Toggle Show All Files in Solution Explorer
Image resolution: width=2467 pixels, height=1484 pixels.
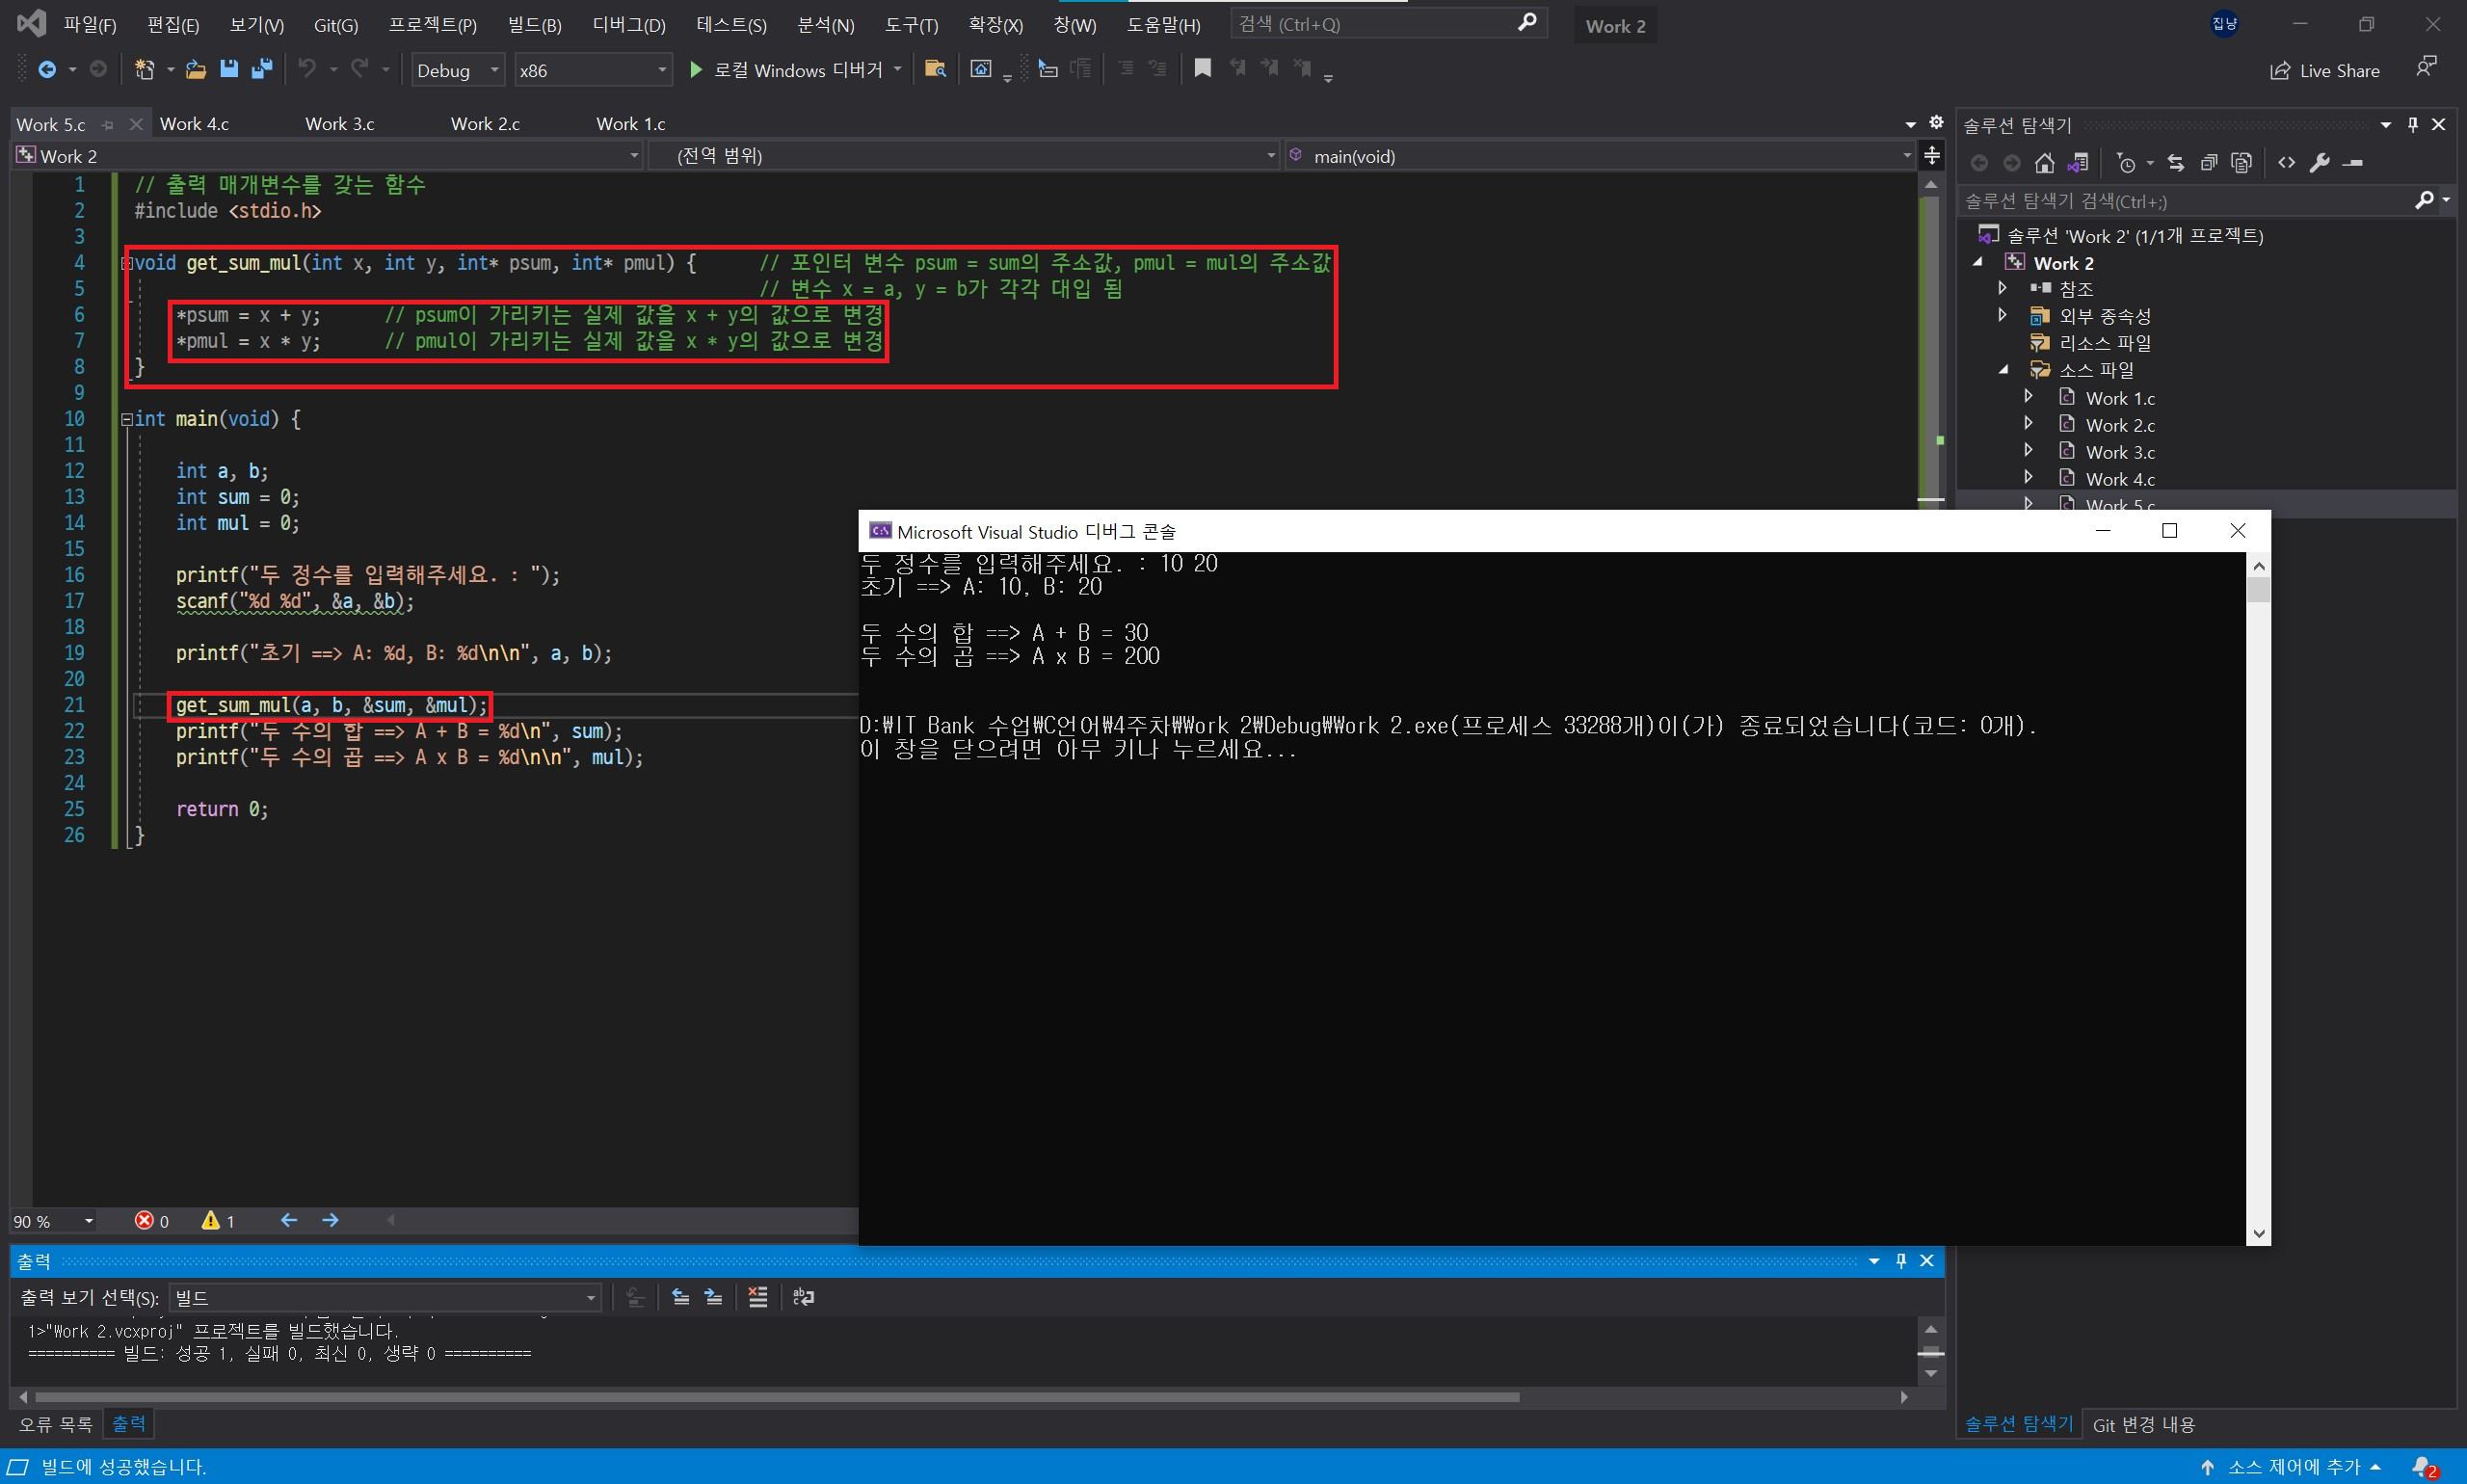(x=2242, y=163)
